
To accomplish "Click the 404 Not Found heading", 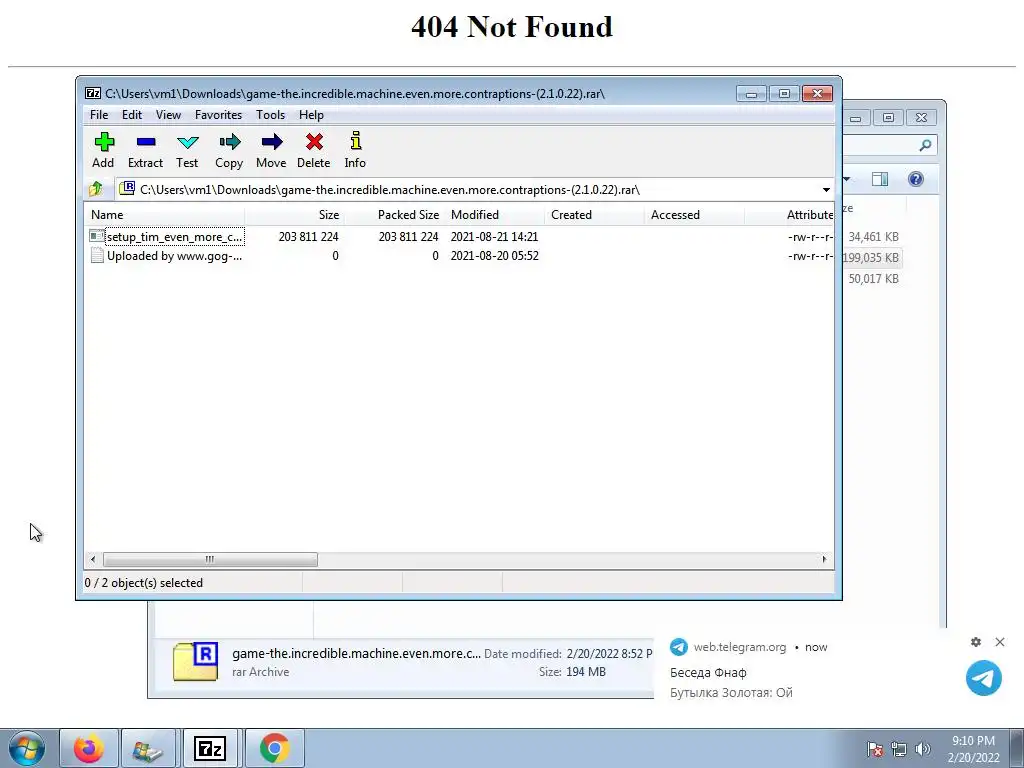I will point(512,27).
